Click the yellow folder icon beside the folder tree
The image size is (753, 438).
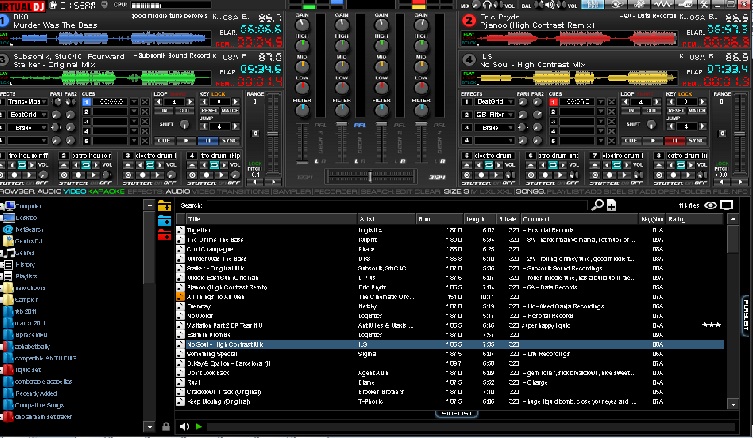(165, 206)
